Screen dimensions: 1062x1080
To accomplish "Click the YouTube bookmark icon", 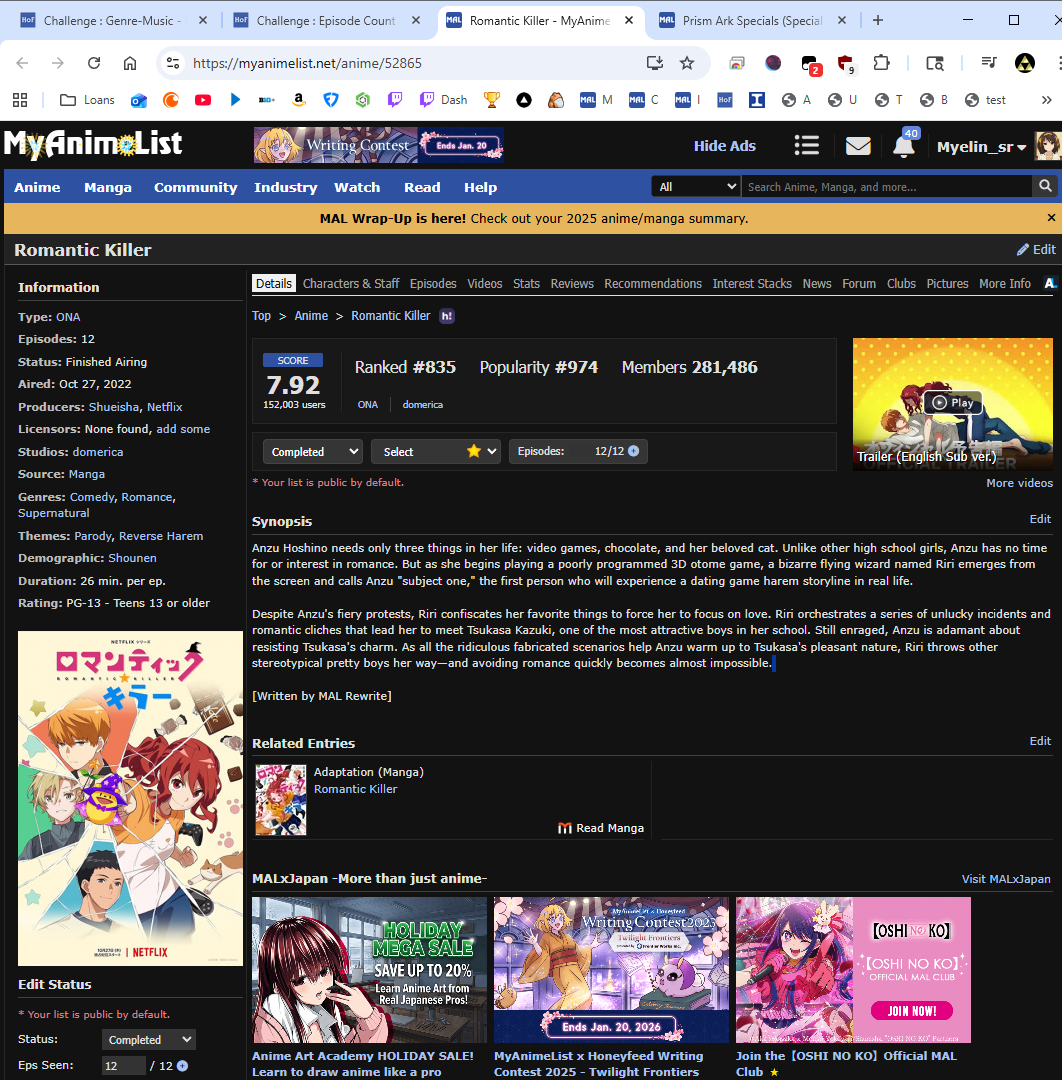I will point(202,100).
